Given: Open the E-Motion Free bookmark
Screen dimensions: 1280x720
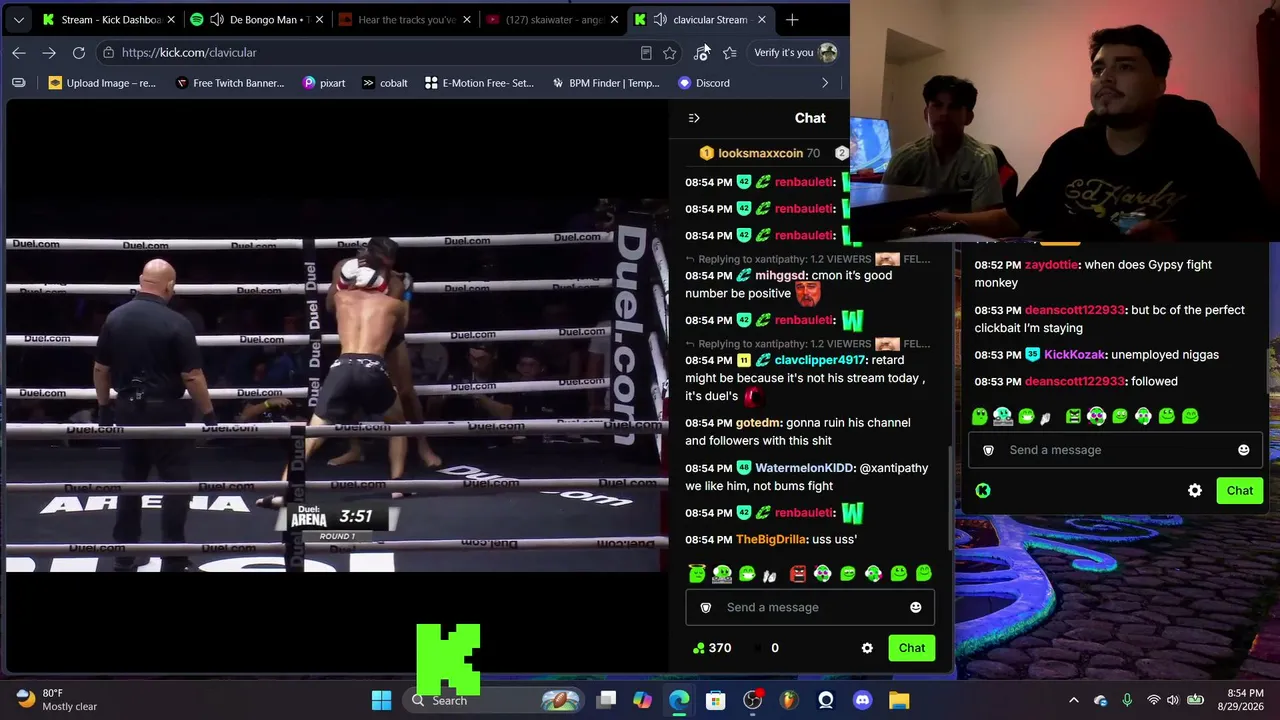Looking at the screenshot, I should click(480, 83).
